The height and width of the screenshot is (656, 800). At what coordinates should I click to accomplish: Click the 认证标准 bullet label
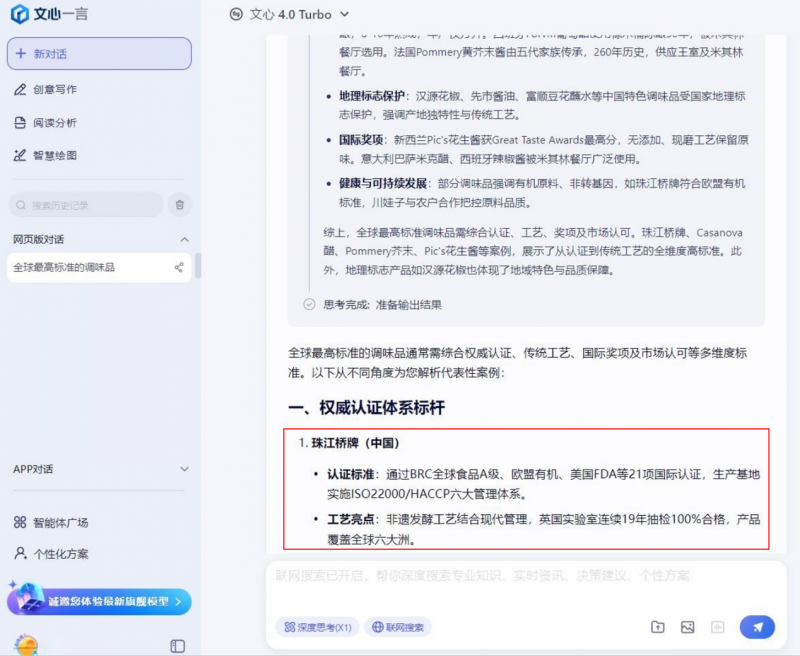click(x=351, y=474)
